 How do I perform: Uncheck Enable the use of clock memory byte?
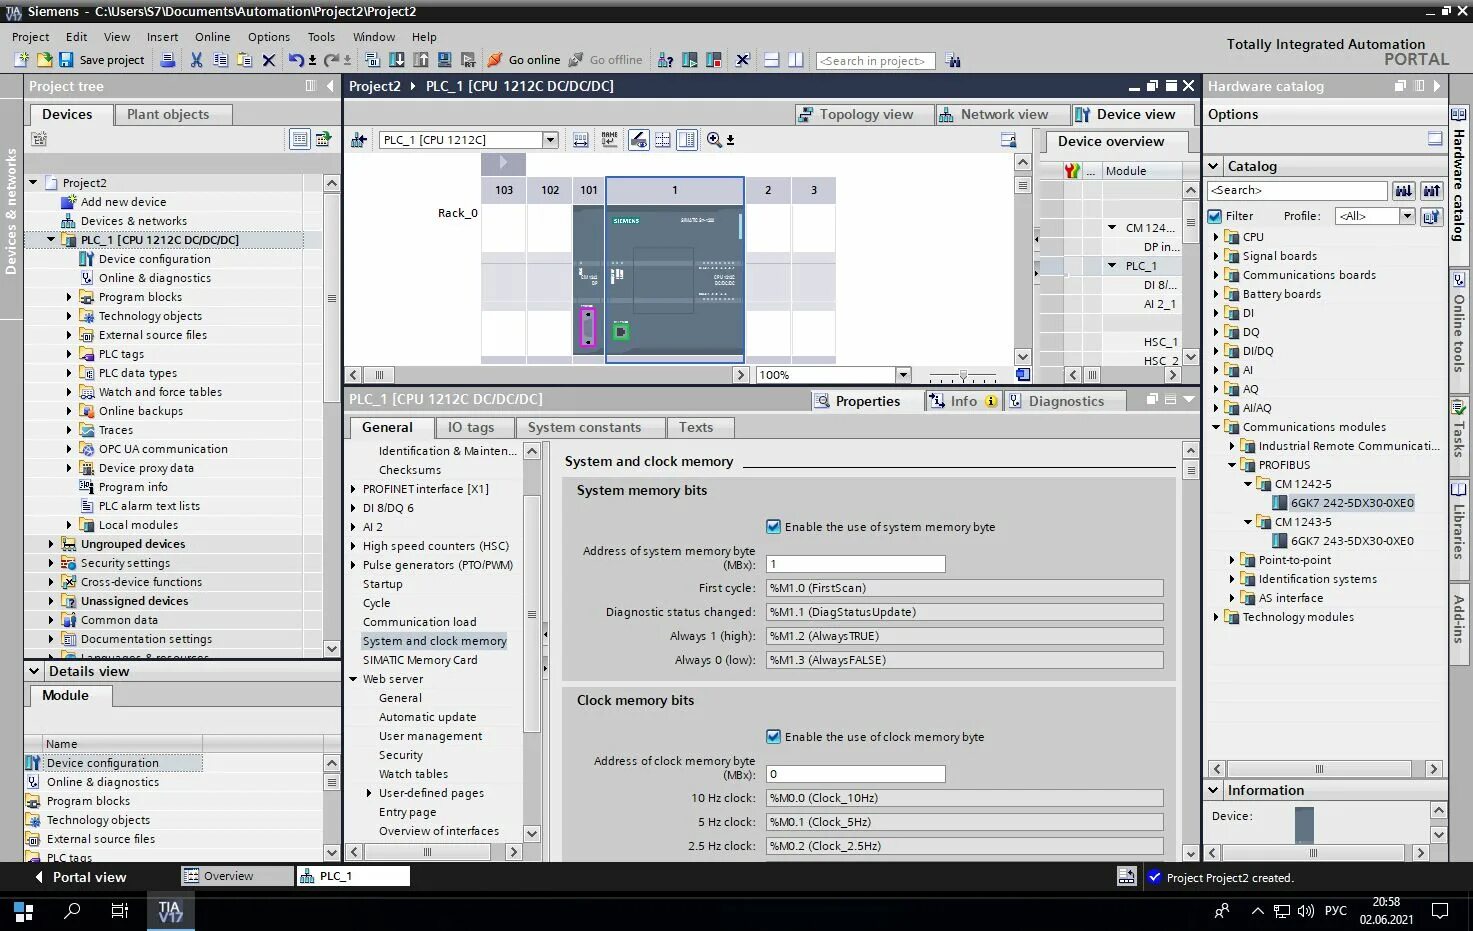(773, 736)
